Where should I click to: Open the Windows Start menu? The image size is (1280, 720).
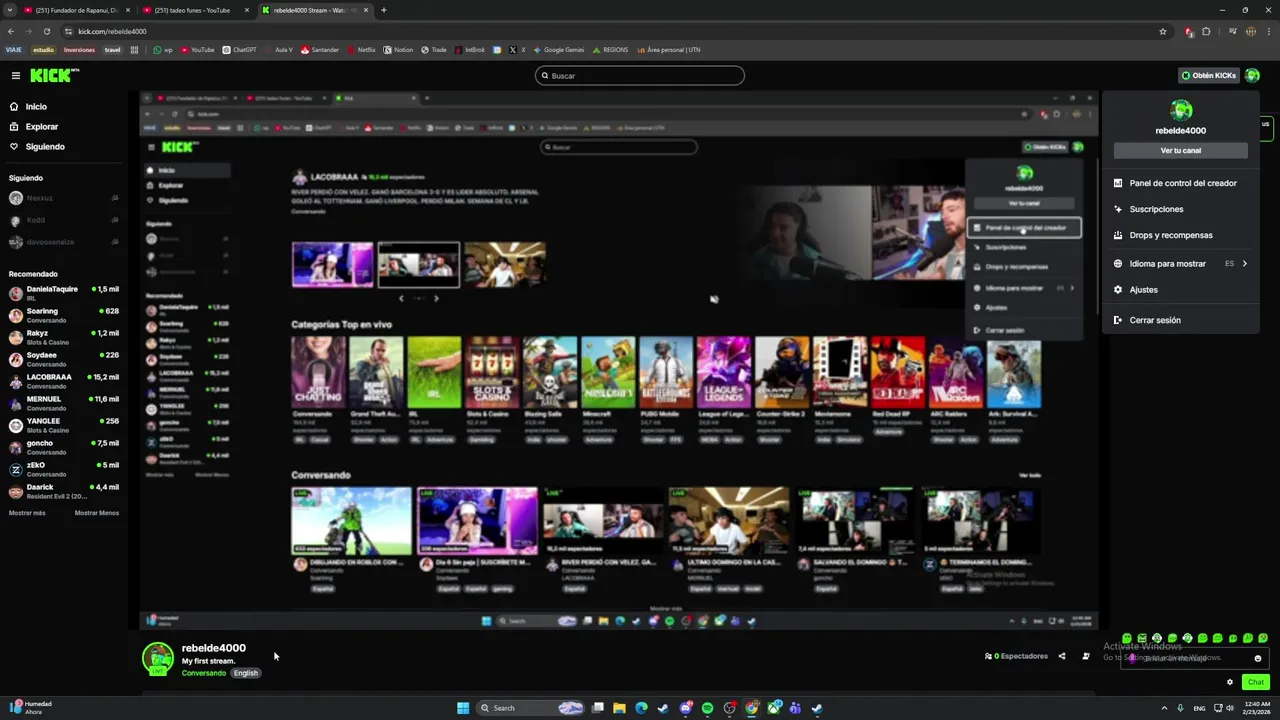[x=463, y=708]
